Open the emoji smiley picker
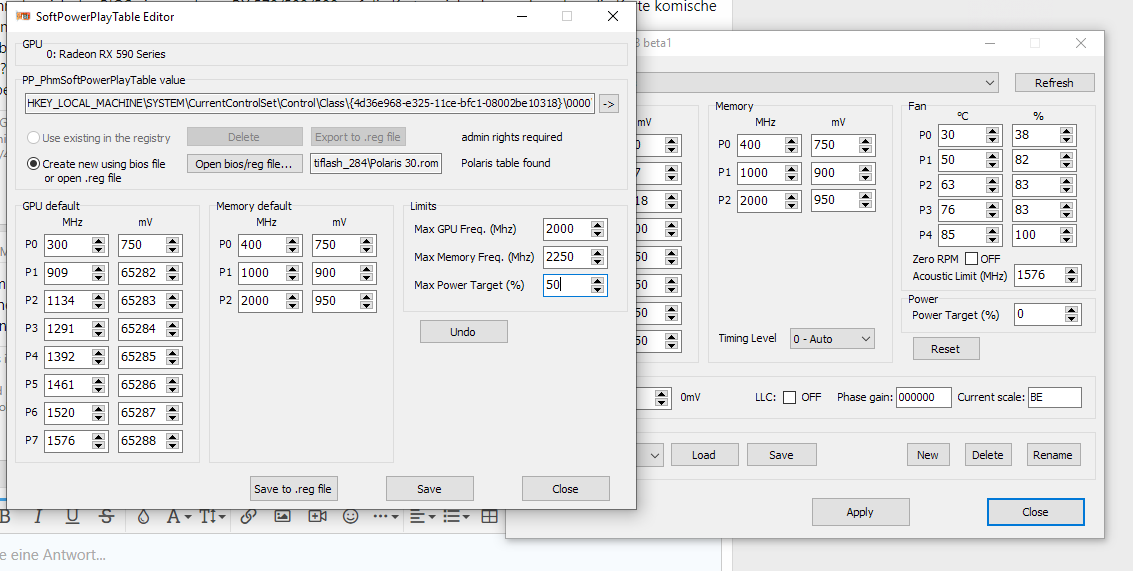This screenshot has width=1133, height=571. tap(350, 517)
